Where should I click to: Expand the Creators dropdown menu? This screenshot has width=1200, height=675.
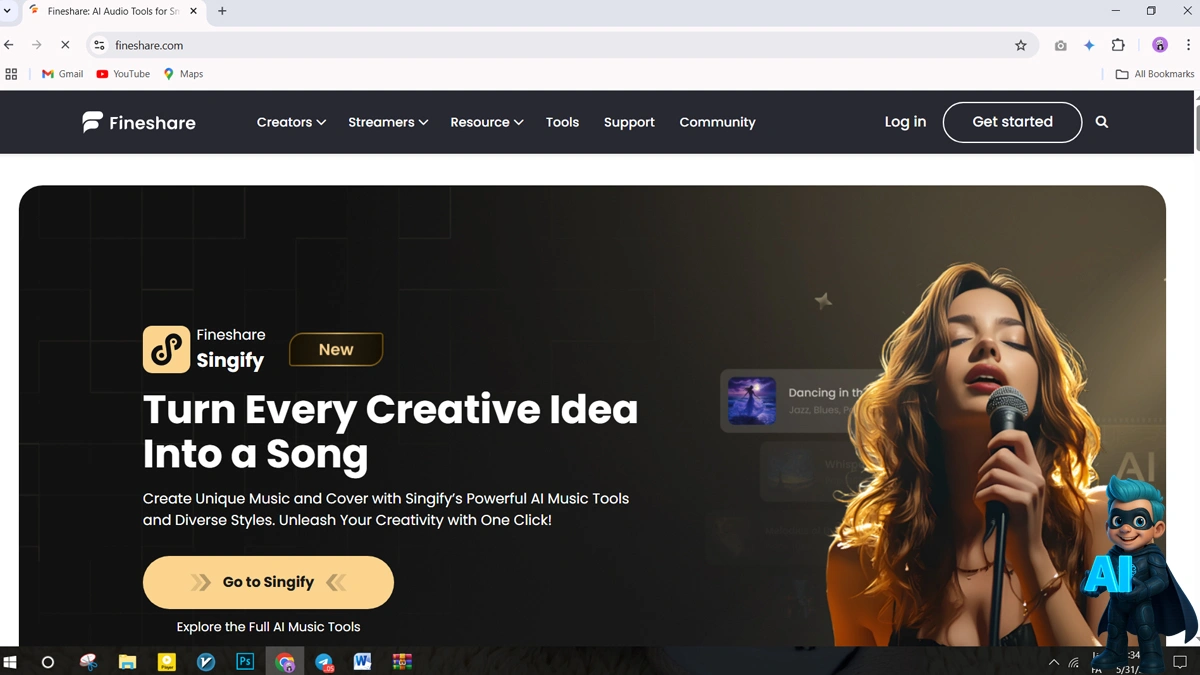pyautogui.click(x=291, y=122)
